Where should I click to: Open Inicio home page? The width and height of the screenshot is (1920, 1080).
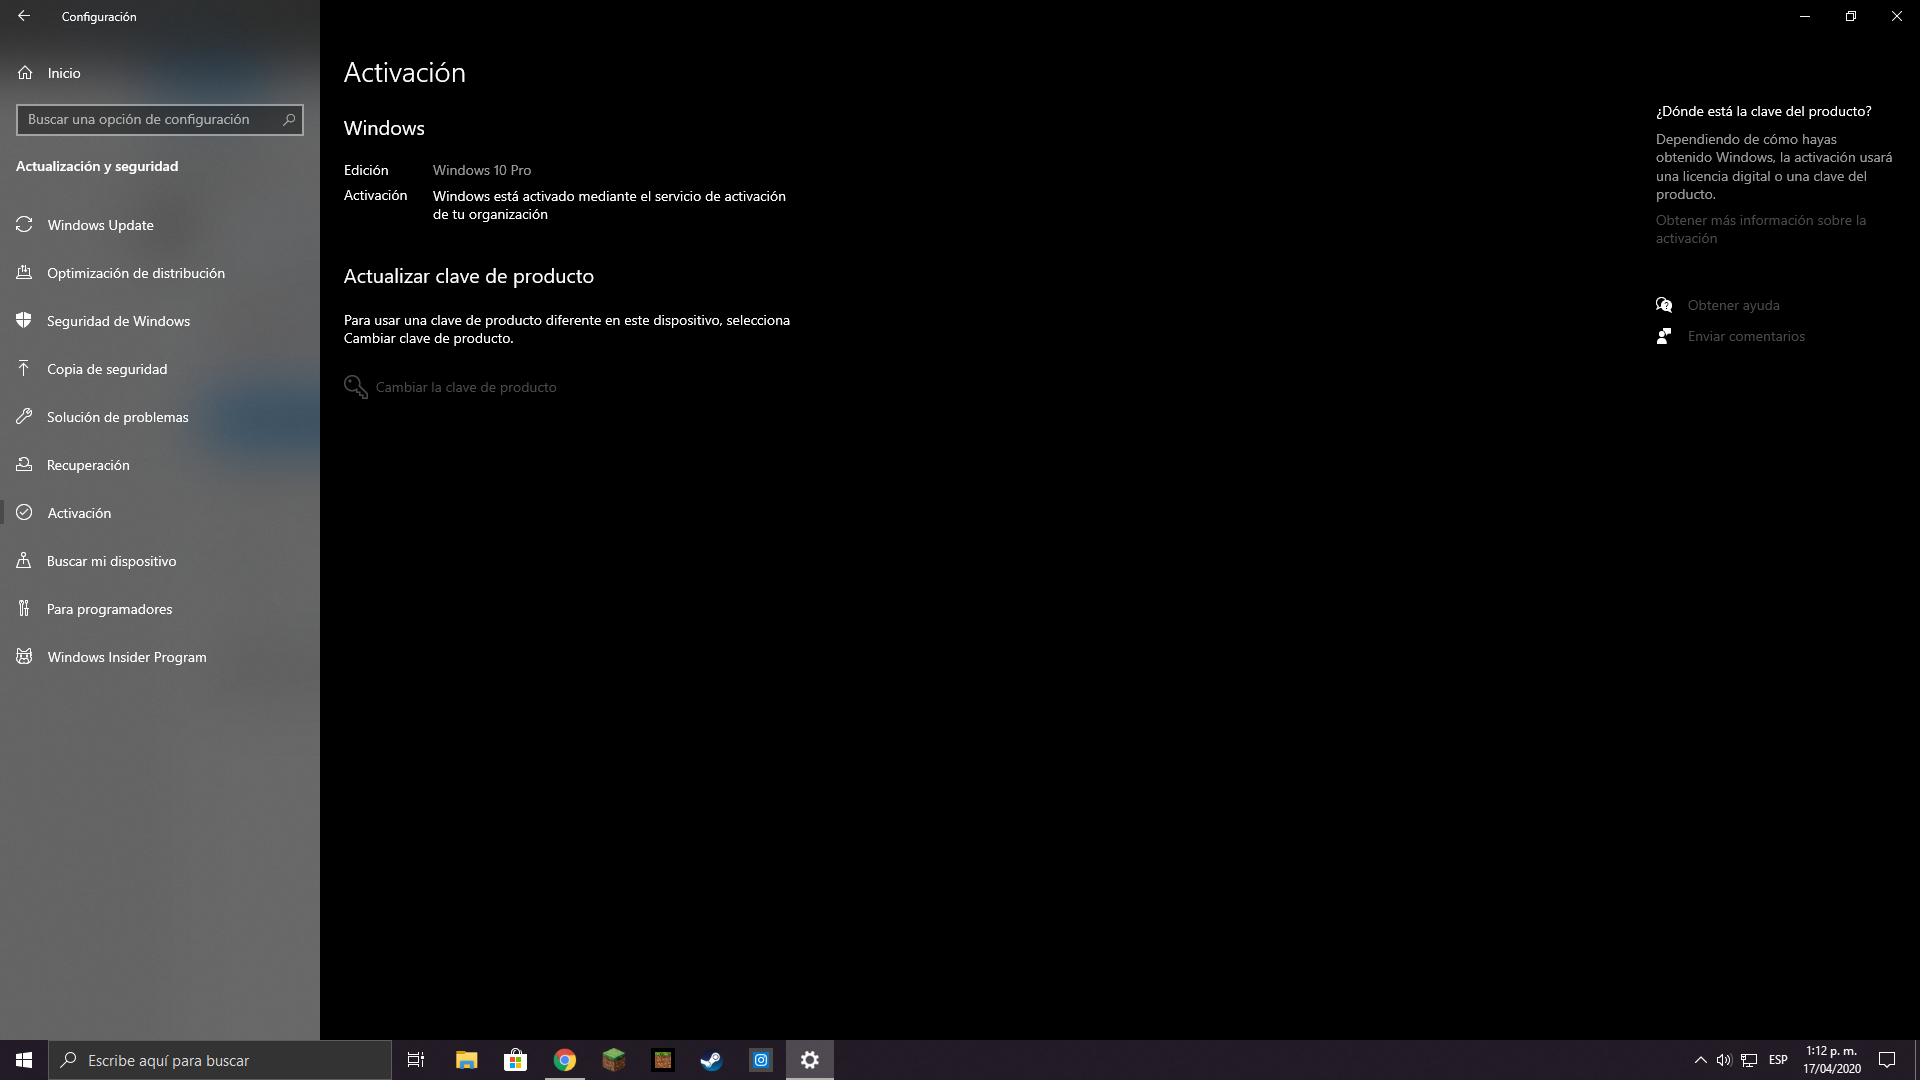(x=63, y=73)
